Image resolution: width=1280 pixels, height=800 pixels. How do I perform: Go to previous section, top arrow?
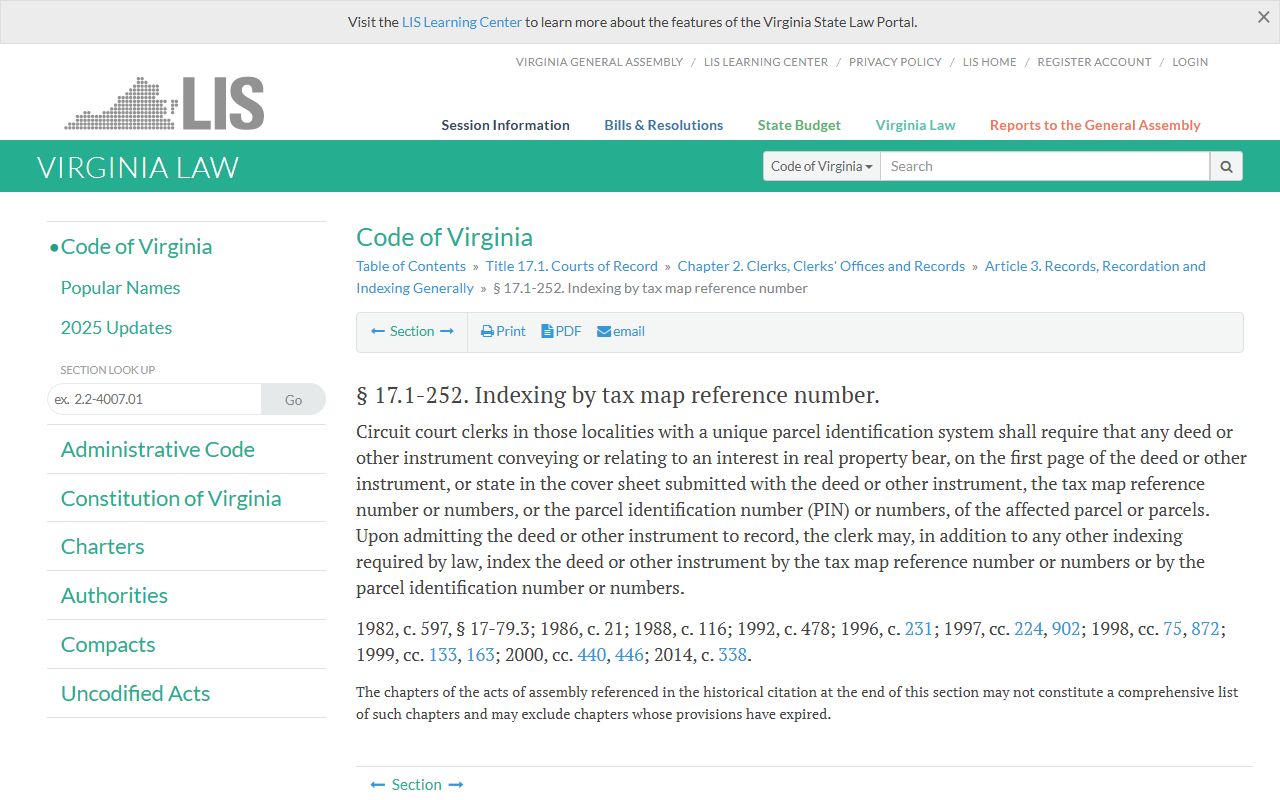click(x=378, y=331)
